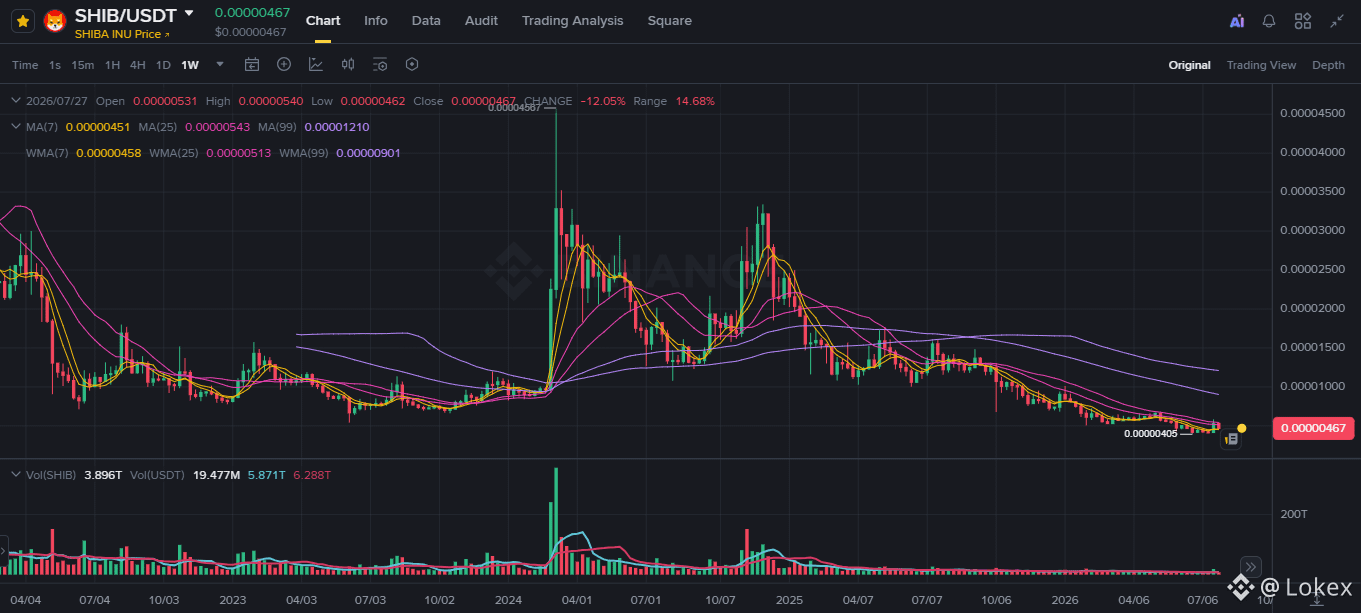
Task: Click the MA(25) value 0.00000543
Action: pos(218,127)
